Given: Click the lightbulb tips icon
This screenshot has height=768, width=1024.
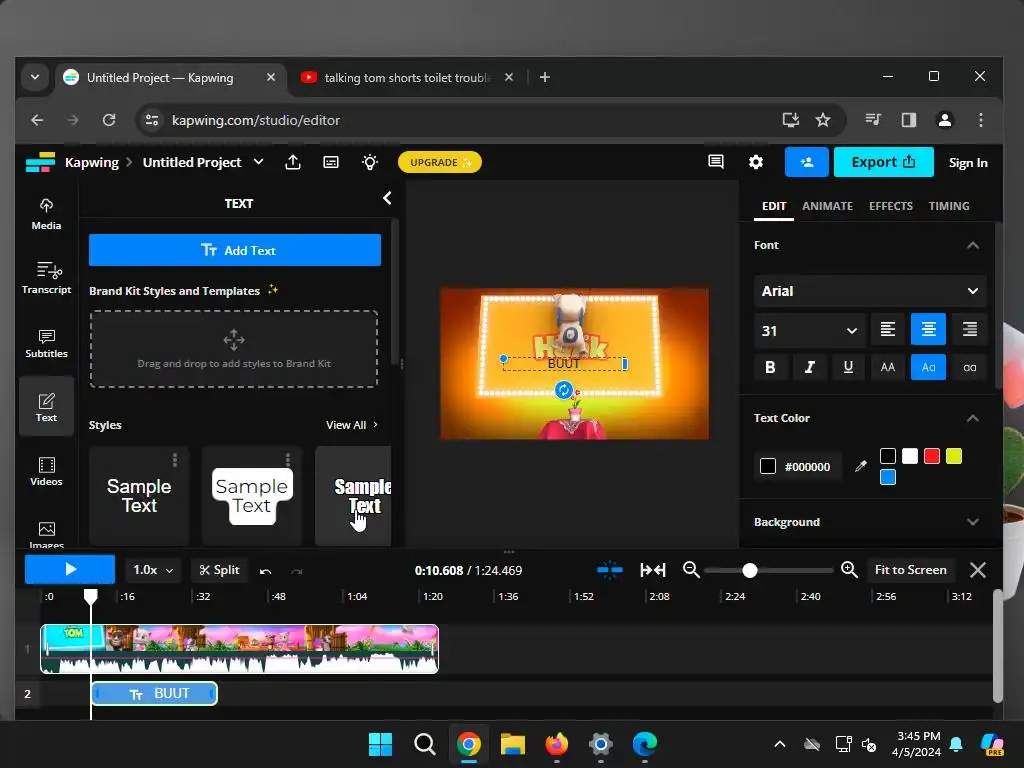Looking at the screenshot, I should pos(370,162).
